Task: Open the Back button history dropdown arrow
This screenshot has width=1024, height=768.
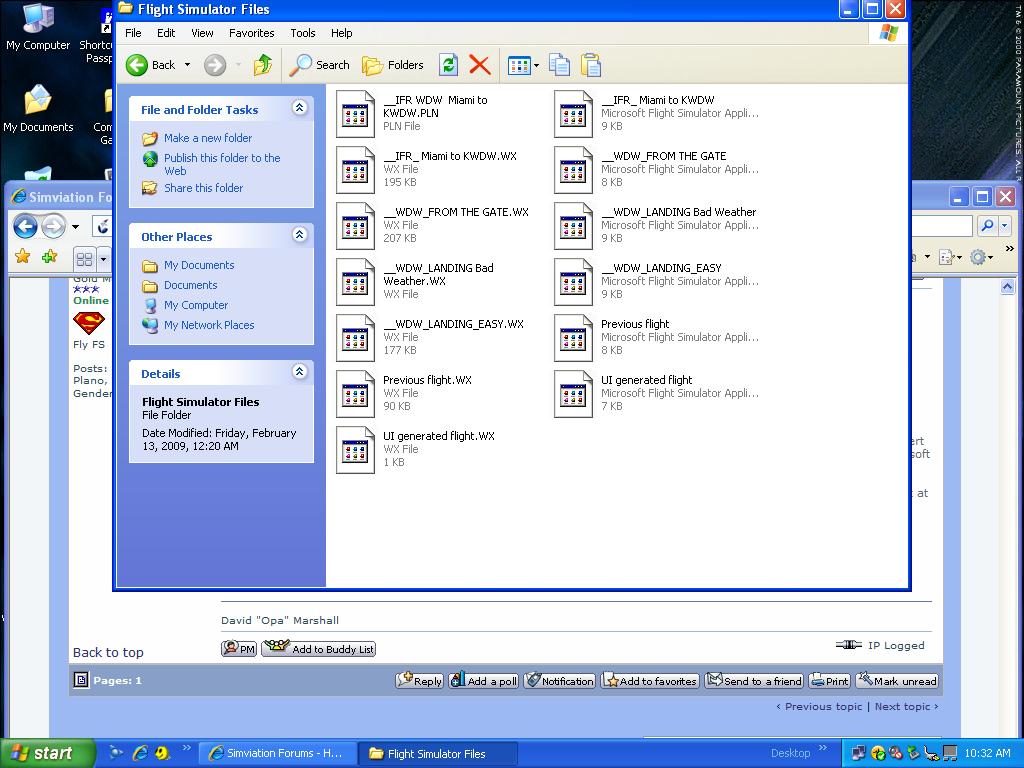Action: (x=187, y=65)
